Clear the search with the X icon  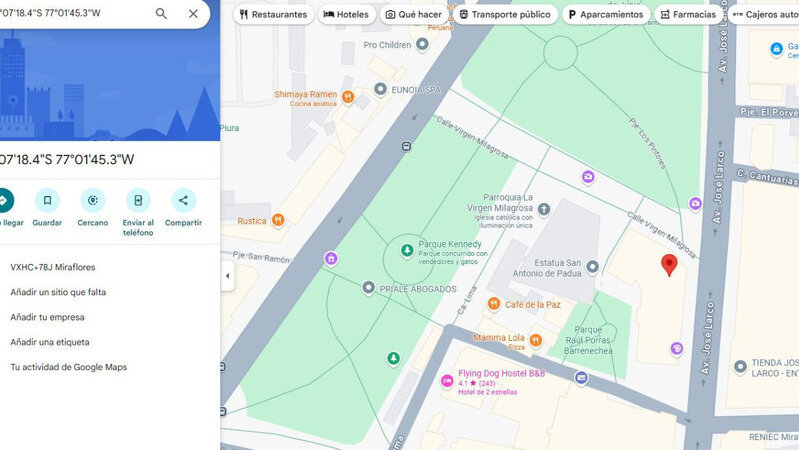pos(193,14)
